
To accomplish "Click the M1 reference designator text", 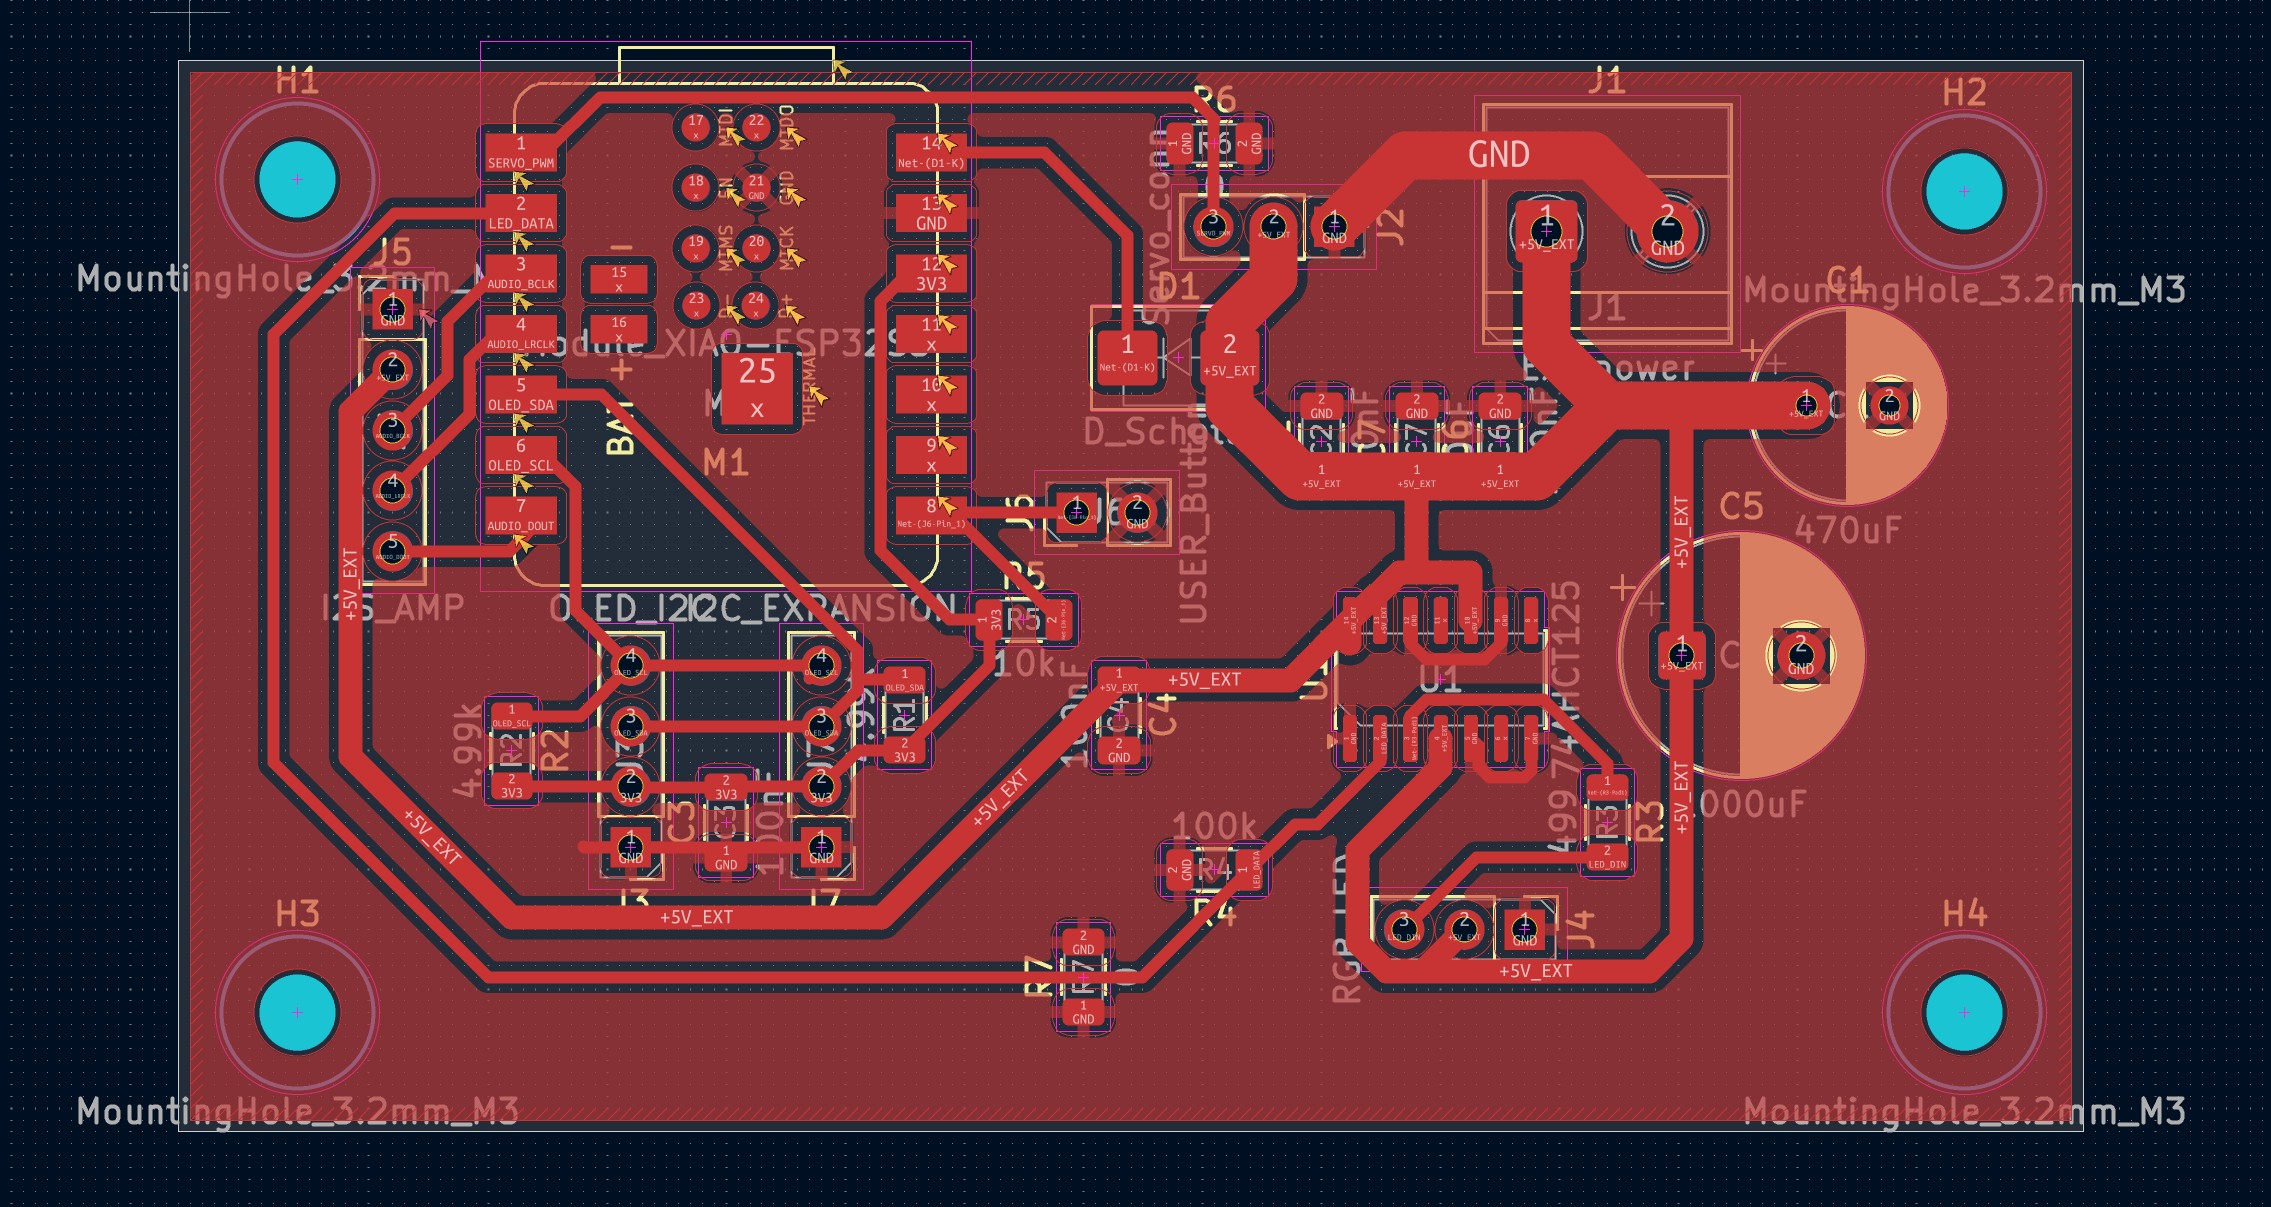I will (725, 463).
